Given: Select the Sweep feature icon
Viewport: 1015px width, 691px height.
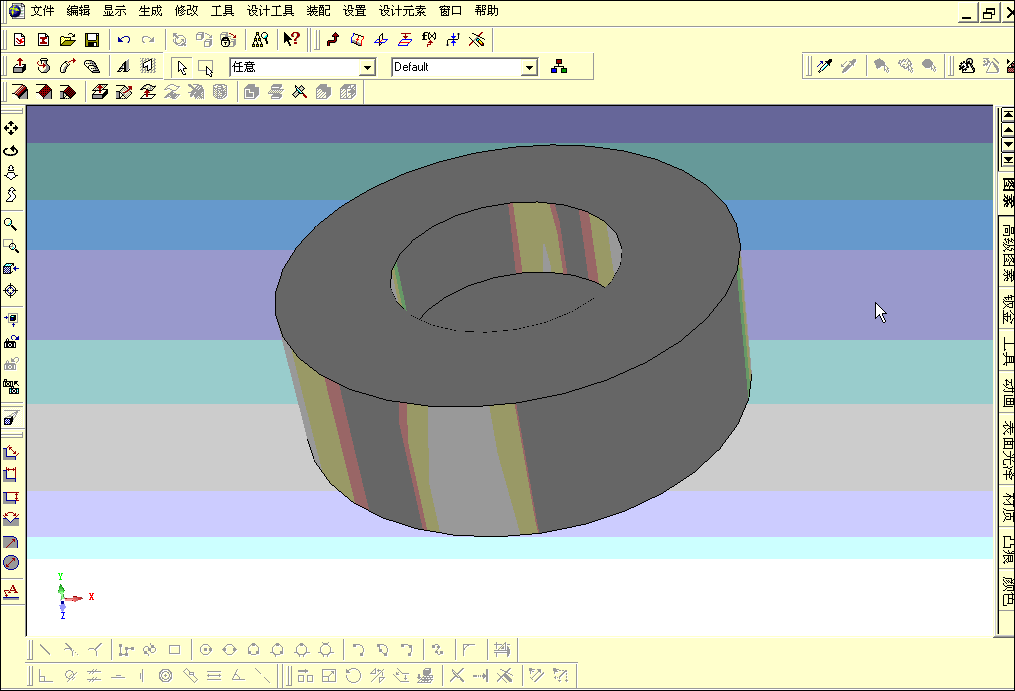Looking at the screenshot, I should click(x=67, y=66).
